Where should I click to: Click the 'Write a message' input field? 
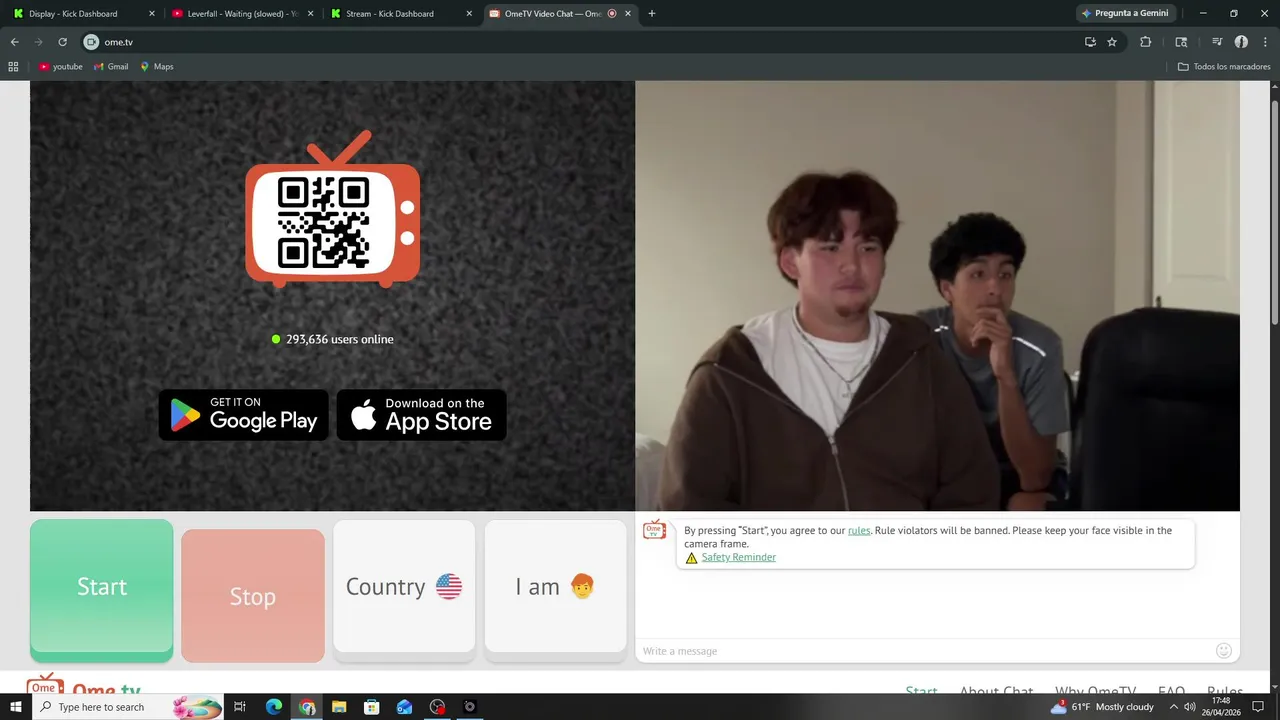click(925, 651)
